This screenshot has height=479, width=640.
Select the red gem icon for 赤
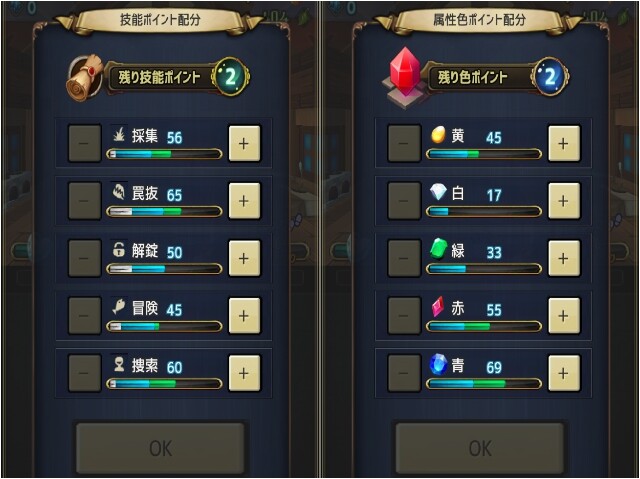pyautogui.click(x=438, y=307)
